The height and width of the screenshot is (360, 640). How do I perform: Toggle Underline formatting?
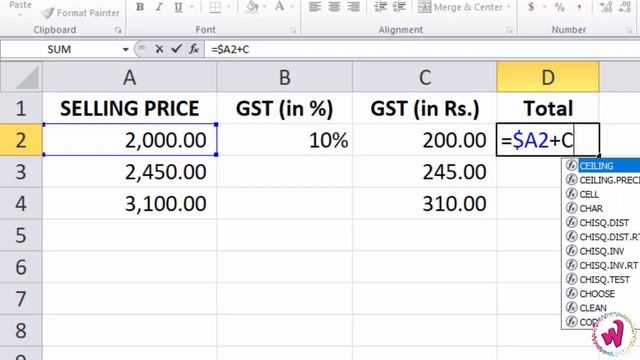point(178,7)
